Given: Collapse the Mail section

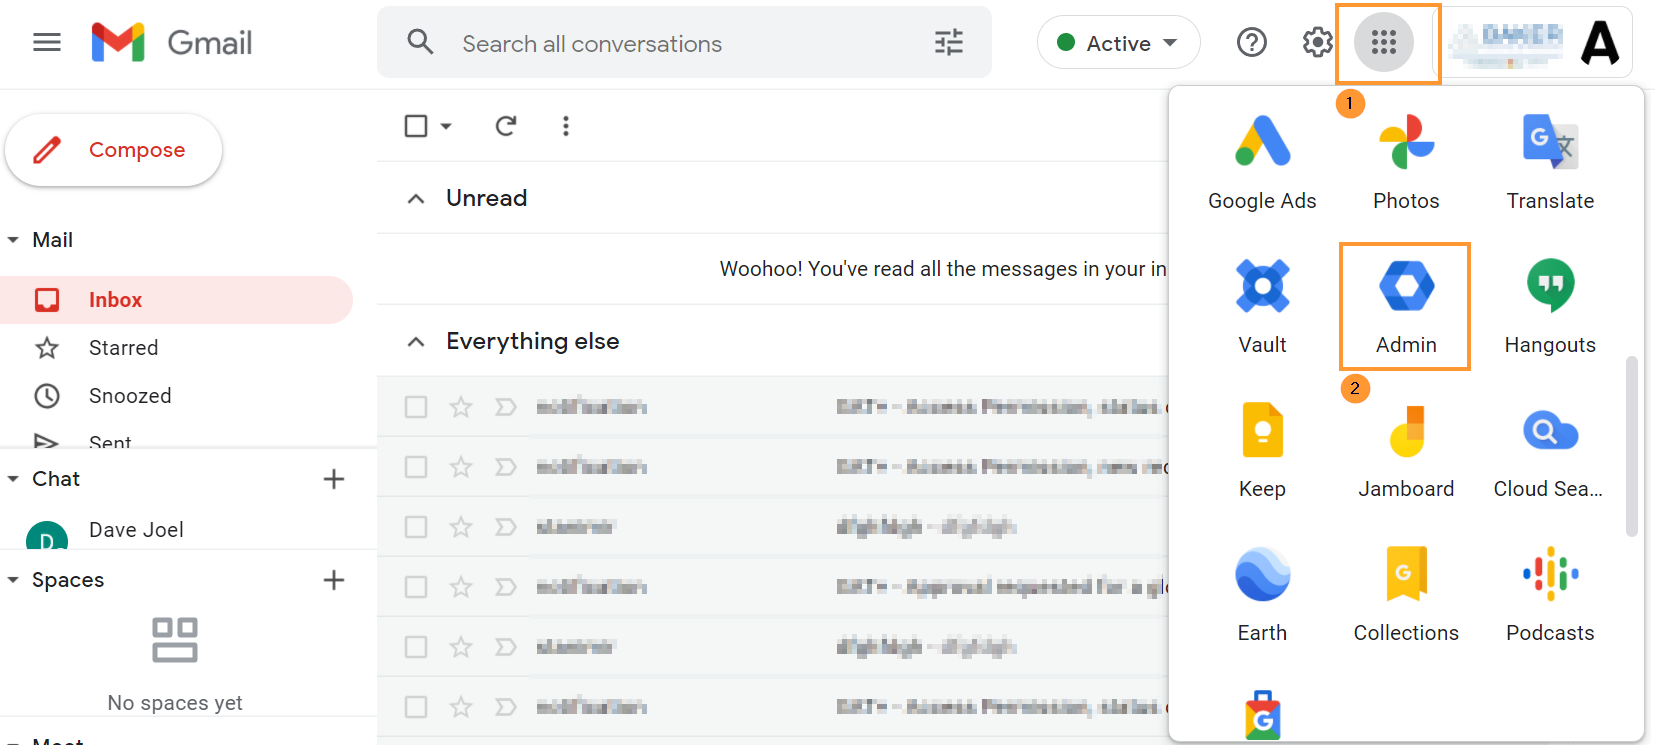Looking at the screenshot, I should (x=13, y=240).
